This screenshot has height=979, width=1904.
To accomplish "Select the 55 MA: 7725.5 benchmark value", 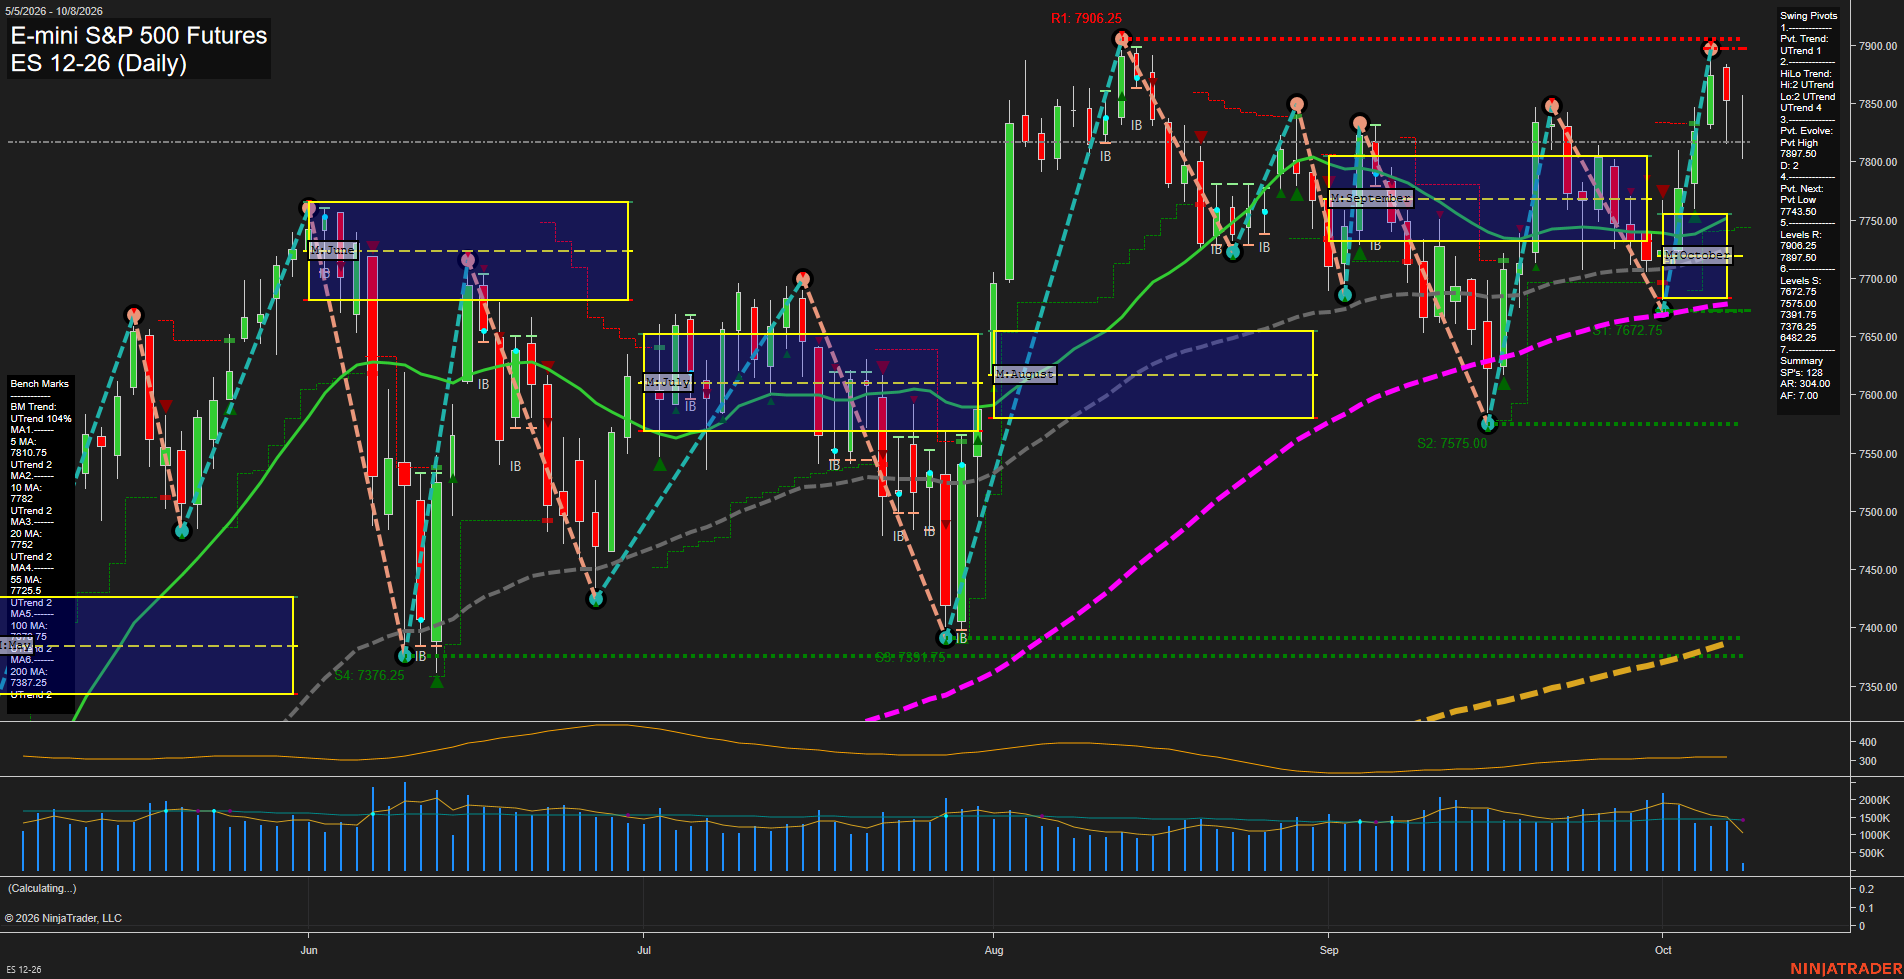I will coord(27,585).
